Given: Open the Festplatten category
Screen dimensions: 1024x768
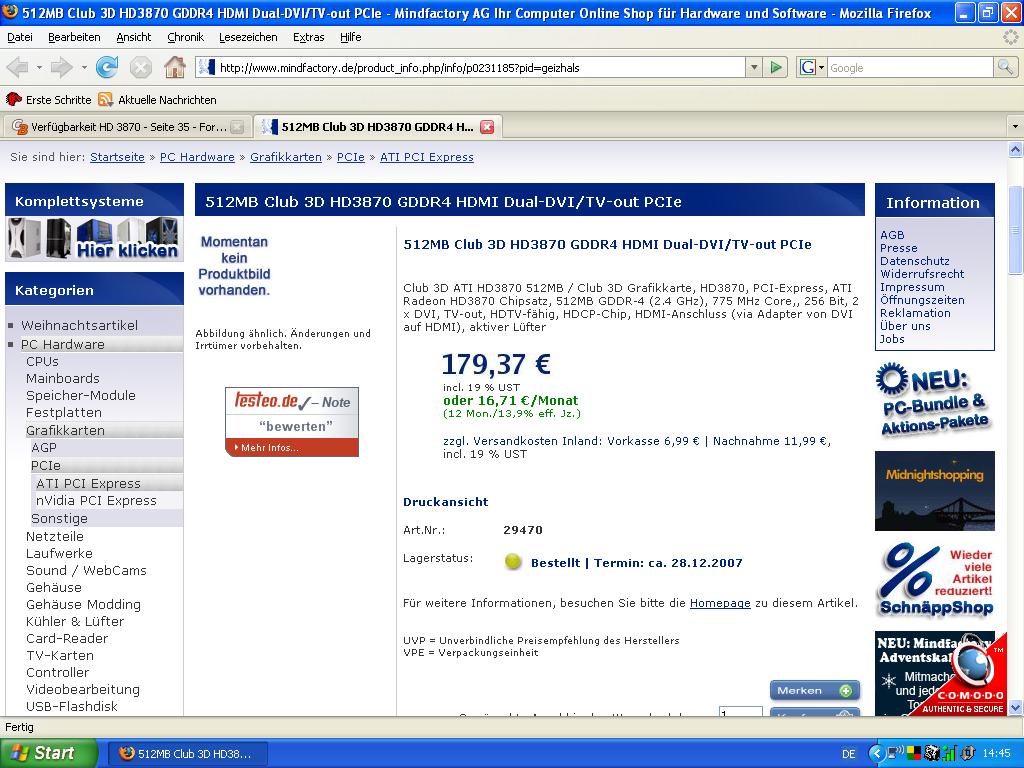Looking at the screenshot, I should pyautogui.click(x=64, y=412).
